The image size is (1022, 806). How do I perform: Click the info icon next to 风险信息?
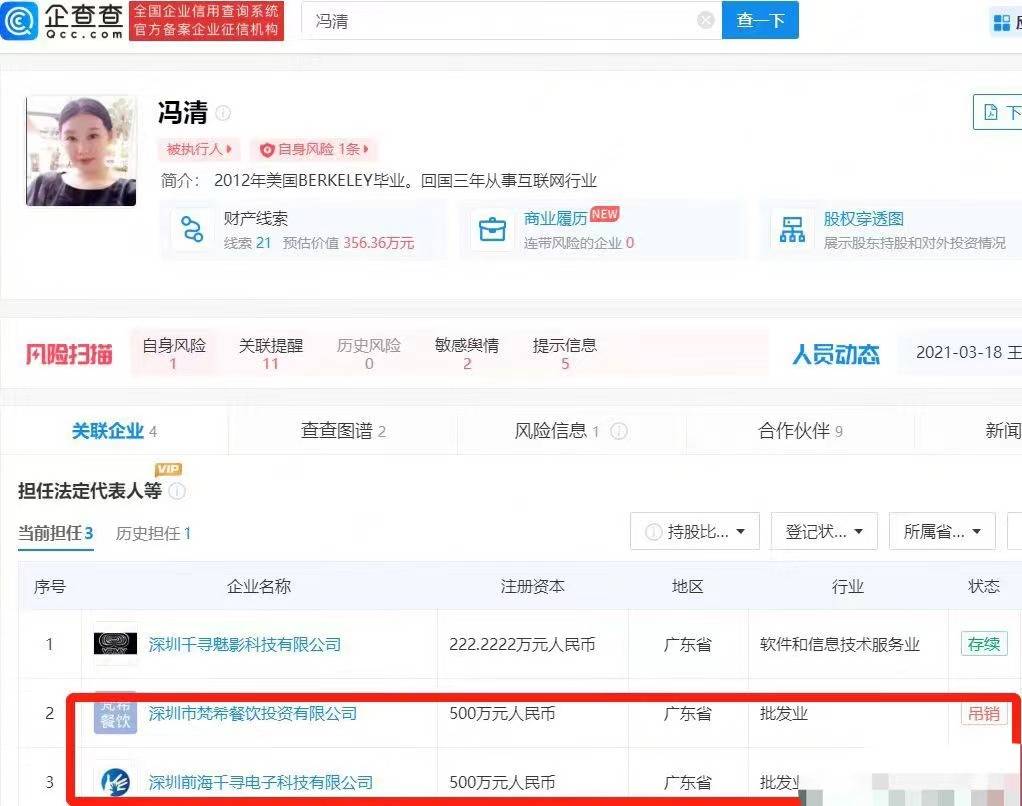[x=619, y=431]
